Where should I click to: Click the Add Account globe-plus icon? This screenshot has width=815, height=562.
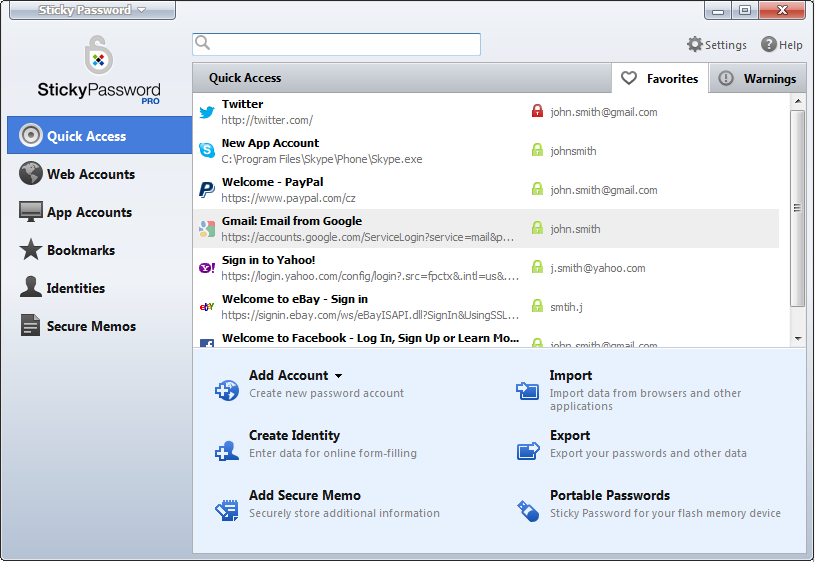click(x=227, y=390)
